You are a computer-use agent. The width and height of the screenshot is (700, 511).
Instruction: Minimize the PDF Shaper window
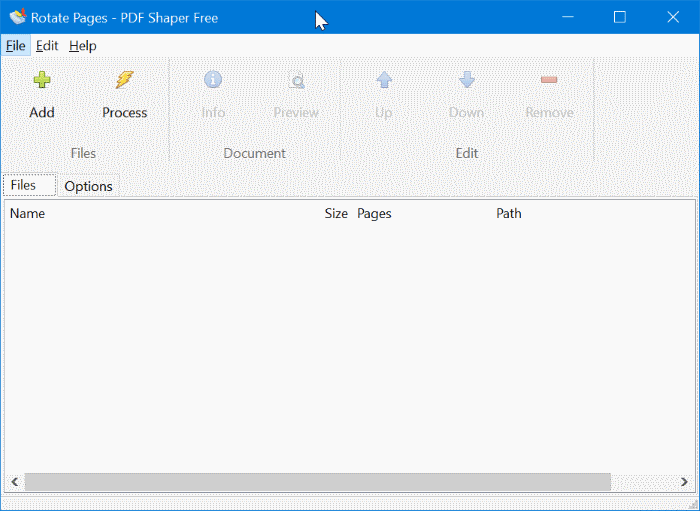(x=567, y=17)
